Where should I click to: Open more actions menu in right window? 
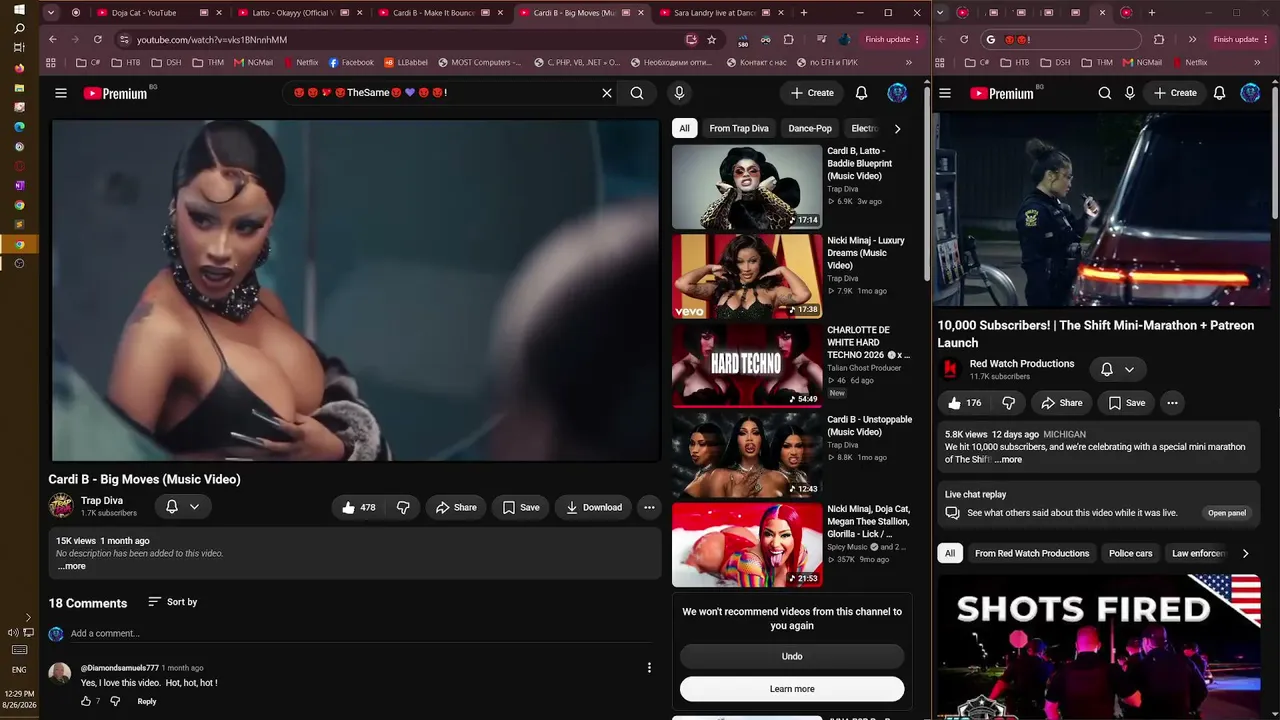1172,403
